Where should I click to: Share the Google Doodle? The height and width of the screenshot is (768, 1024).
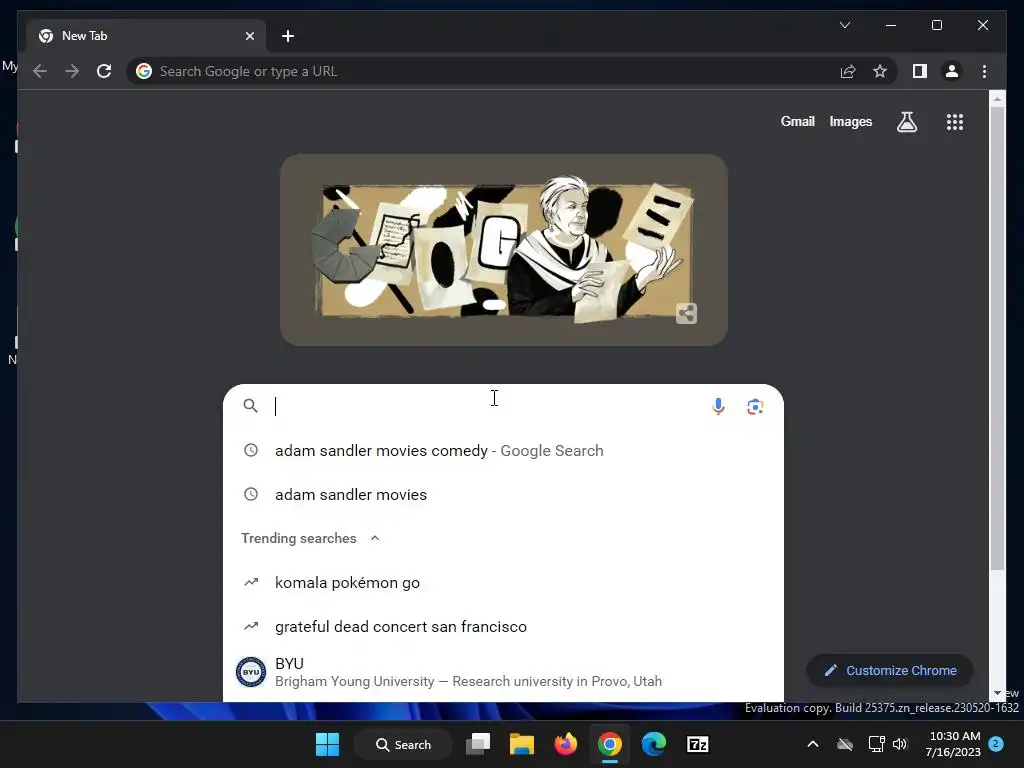[686, 313]
